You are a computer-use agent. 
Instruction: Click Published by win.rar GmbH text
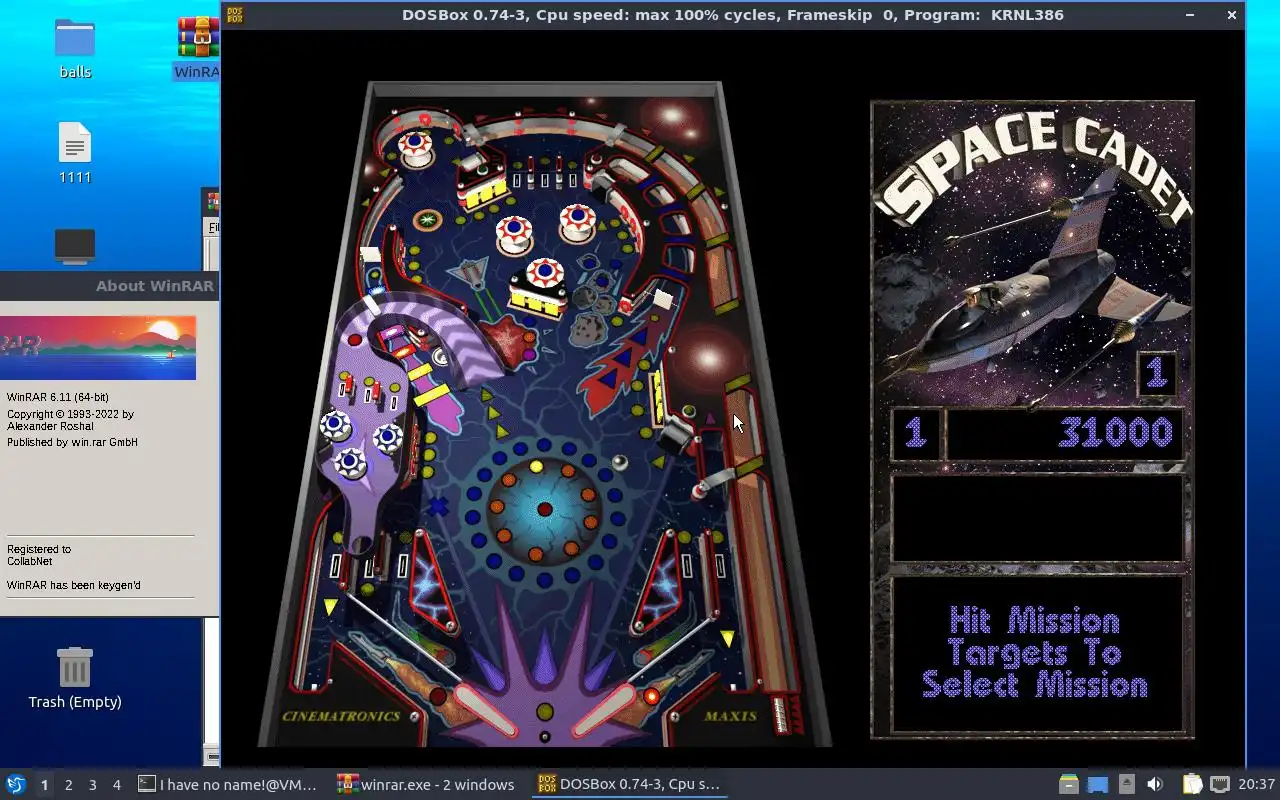(x=72, y=442)
